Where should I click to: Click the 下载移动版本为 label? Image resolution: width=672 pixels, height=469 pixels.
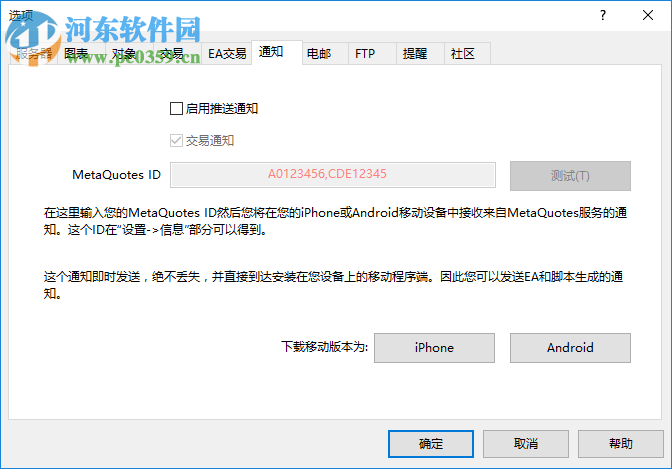(x=324, y=346)
